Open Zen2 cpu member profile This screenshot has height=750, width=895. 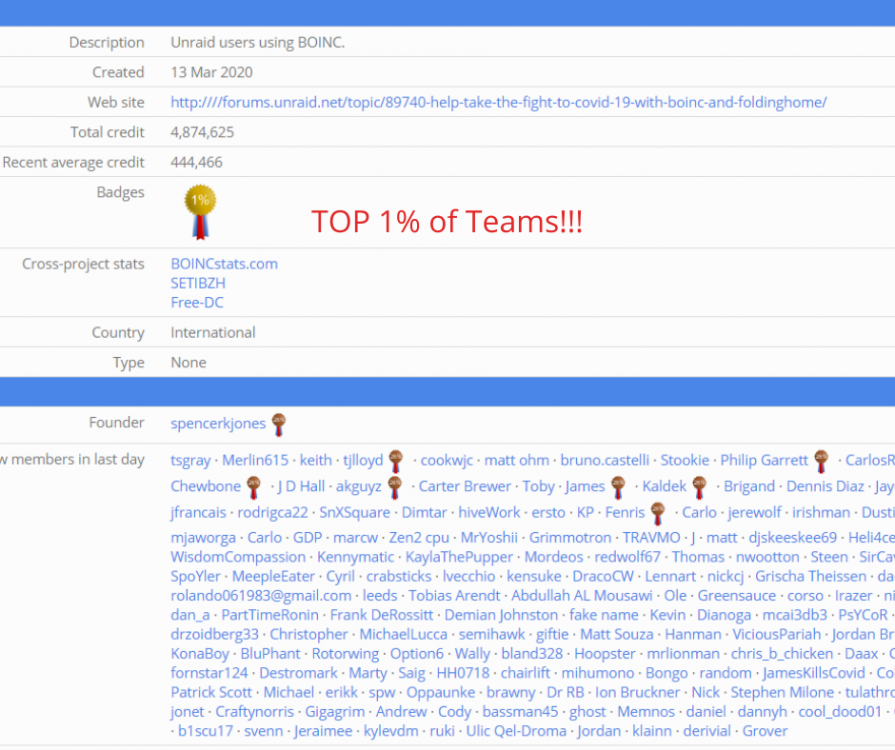point(418,538)
